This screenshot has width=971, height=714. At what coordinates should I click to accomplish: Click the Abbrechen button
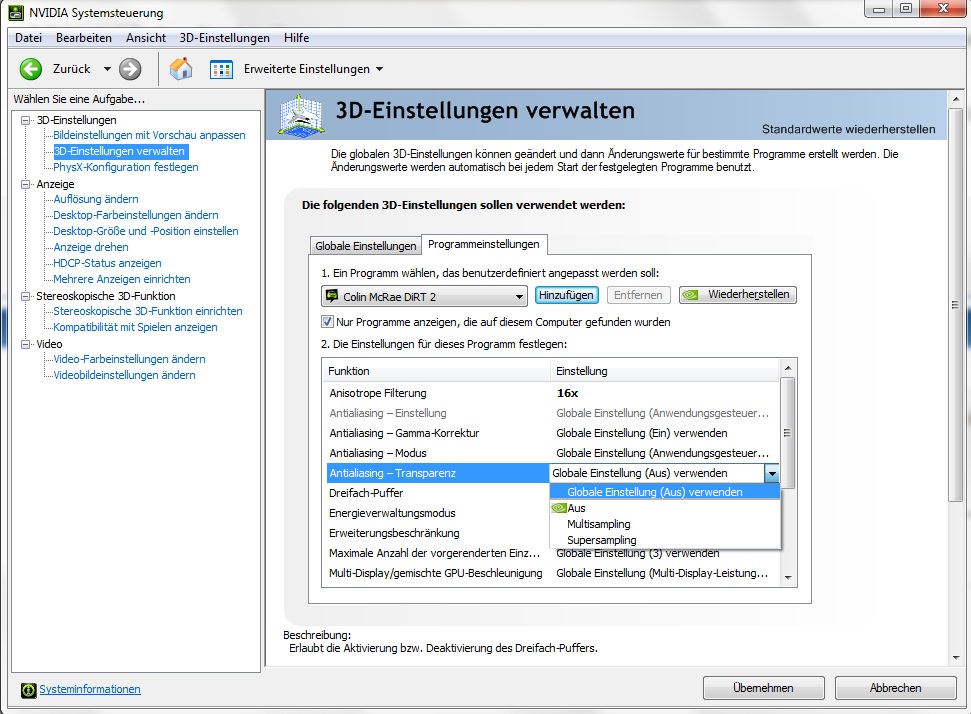pos(895,688)
